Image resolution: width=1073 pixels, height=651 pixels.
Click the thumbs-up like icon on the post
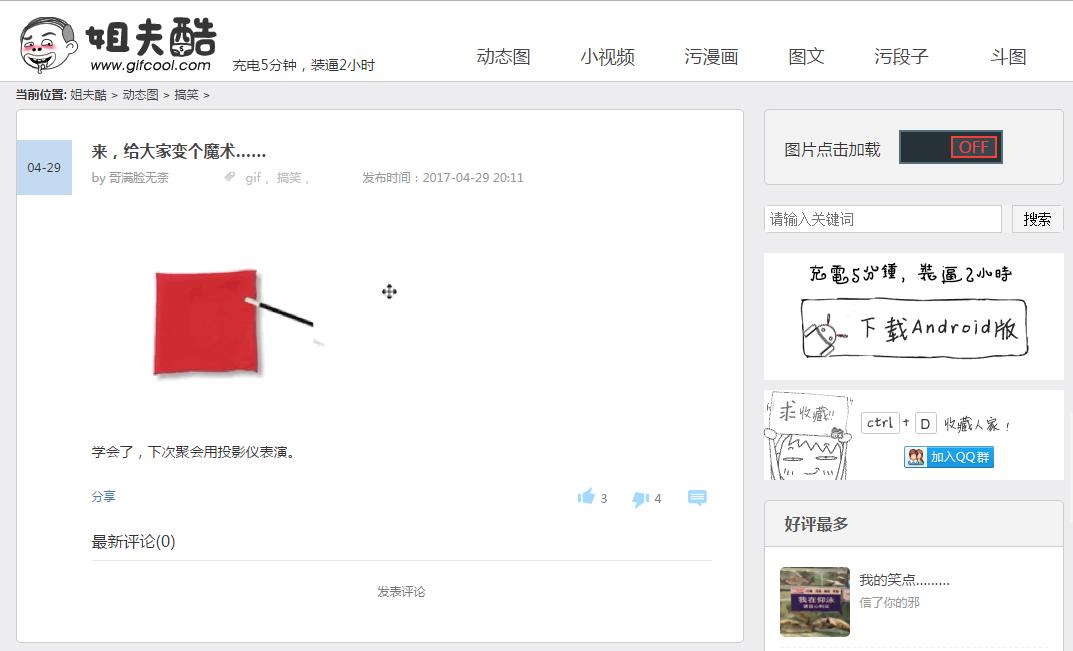[585, 497]
